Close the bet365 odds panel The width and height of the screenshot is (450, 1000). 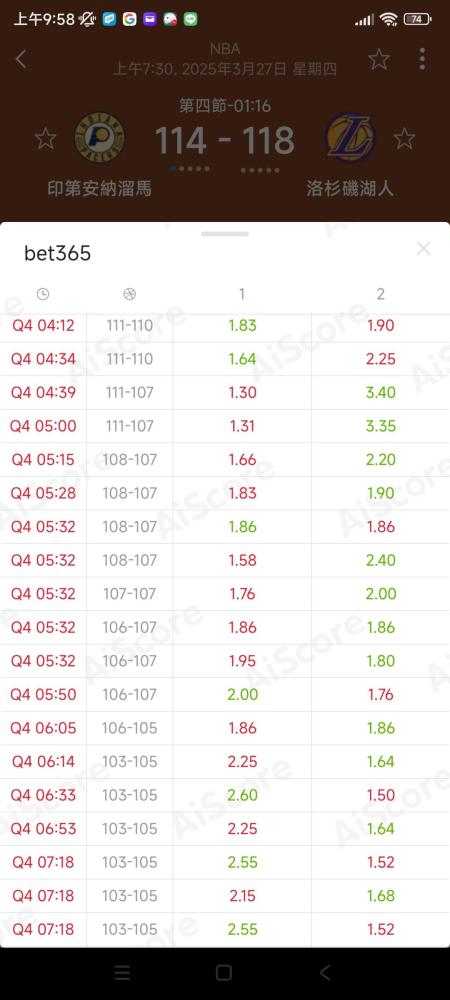click(x=423, y=249)
